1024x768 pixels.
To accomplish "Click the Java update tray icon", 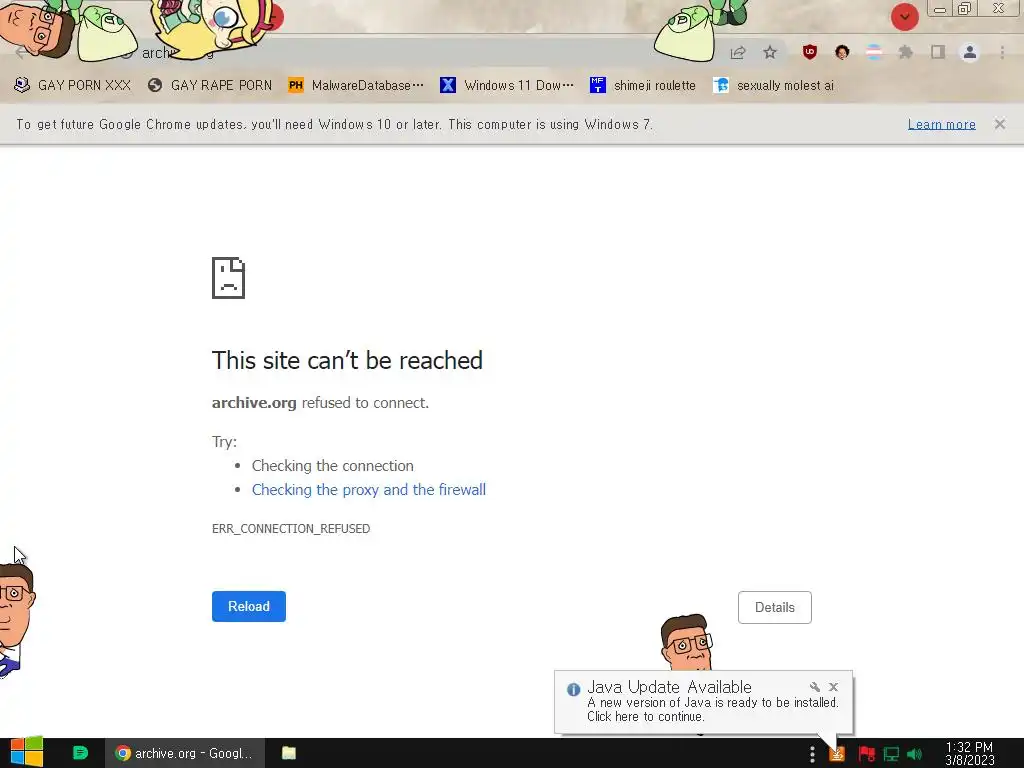I will (837, 754).
